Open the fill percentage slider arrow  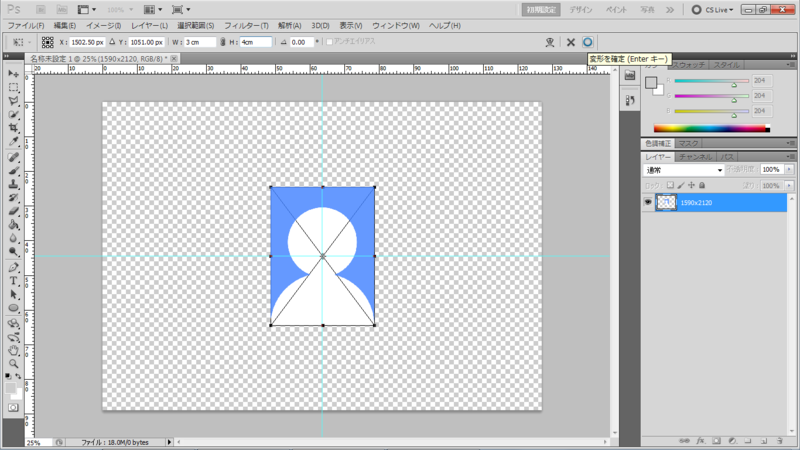click(x=789, y=185)
